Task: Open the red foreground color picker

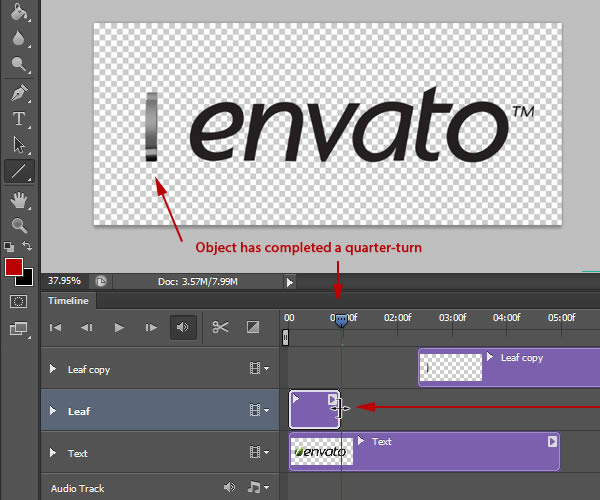Action: click(x=13, y=267)
